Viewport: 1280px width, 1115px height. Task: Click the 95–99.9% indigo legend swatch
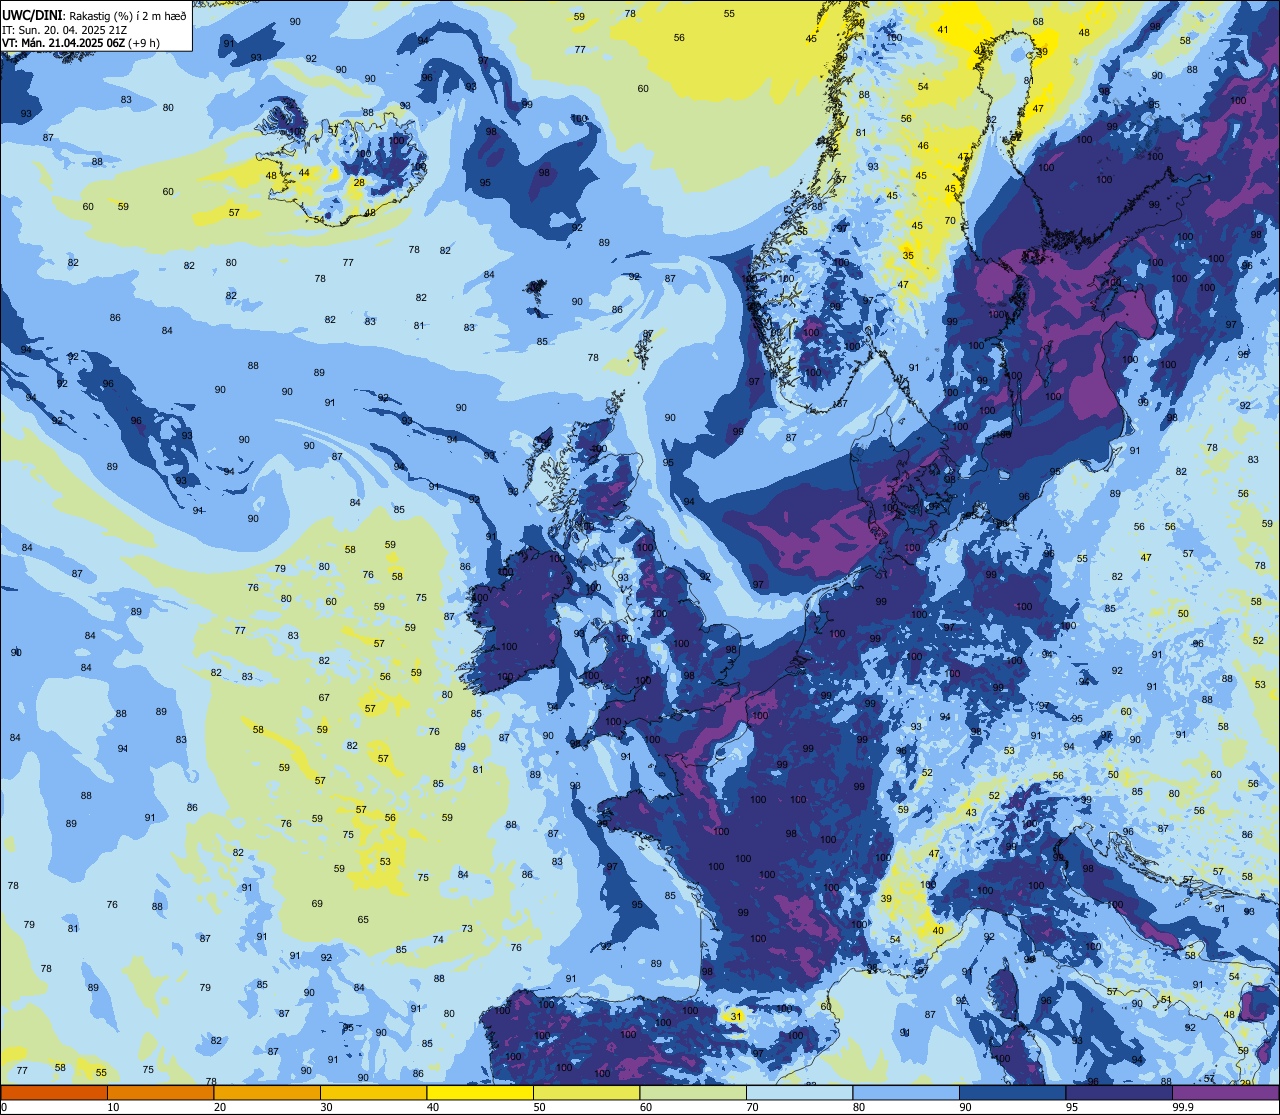coord(1119,1093)
